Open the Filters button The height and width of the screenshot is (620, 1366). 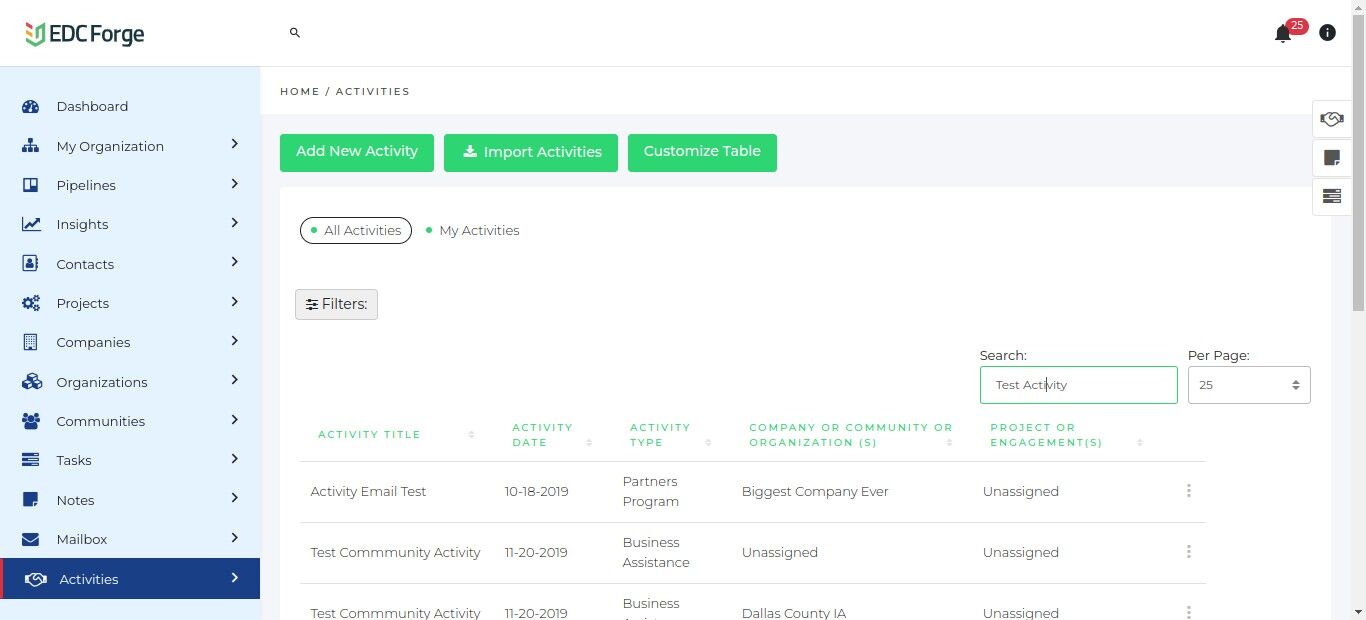coord(336,304)
